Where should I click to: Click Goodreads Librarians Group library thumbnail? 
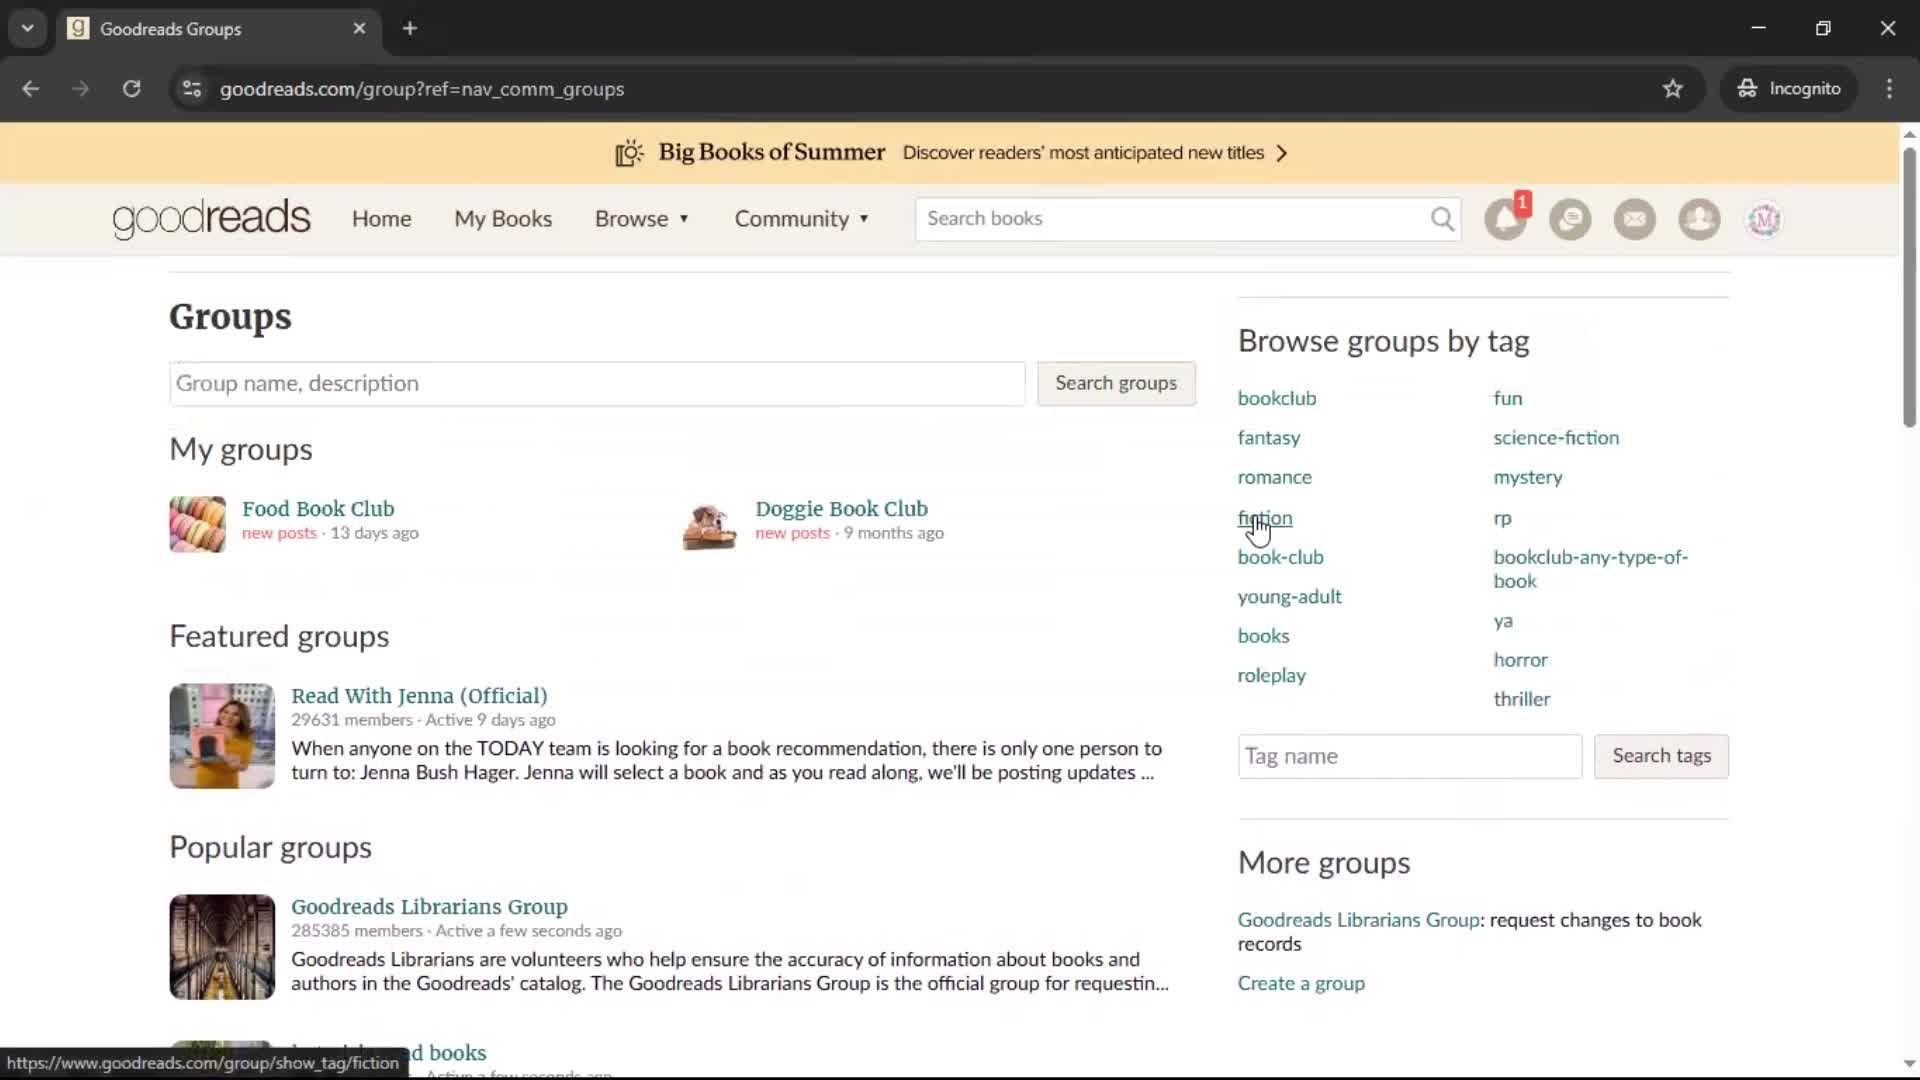(222, 948)
